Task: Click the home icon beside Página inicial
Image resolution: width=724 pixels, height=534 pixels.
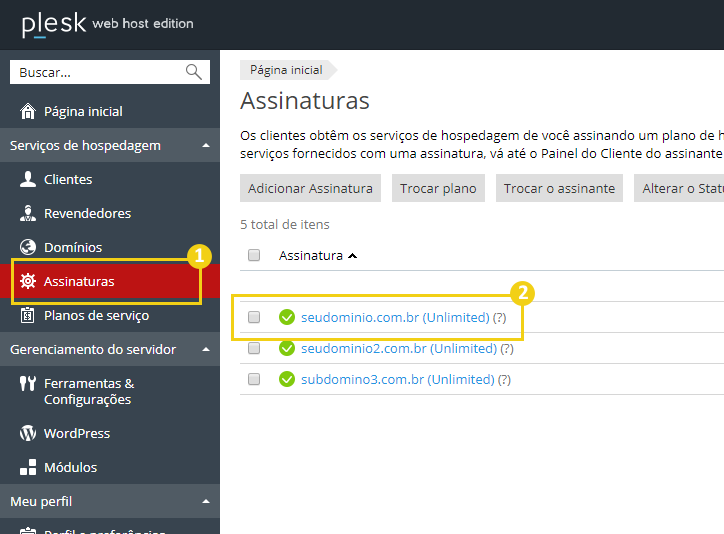Action: (28, 111)
